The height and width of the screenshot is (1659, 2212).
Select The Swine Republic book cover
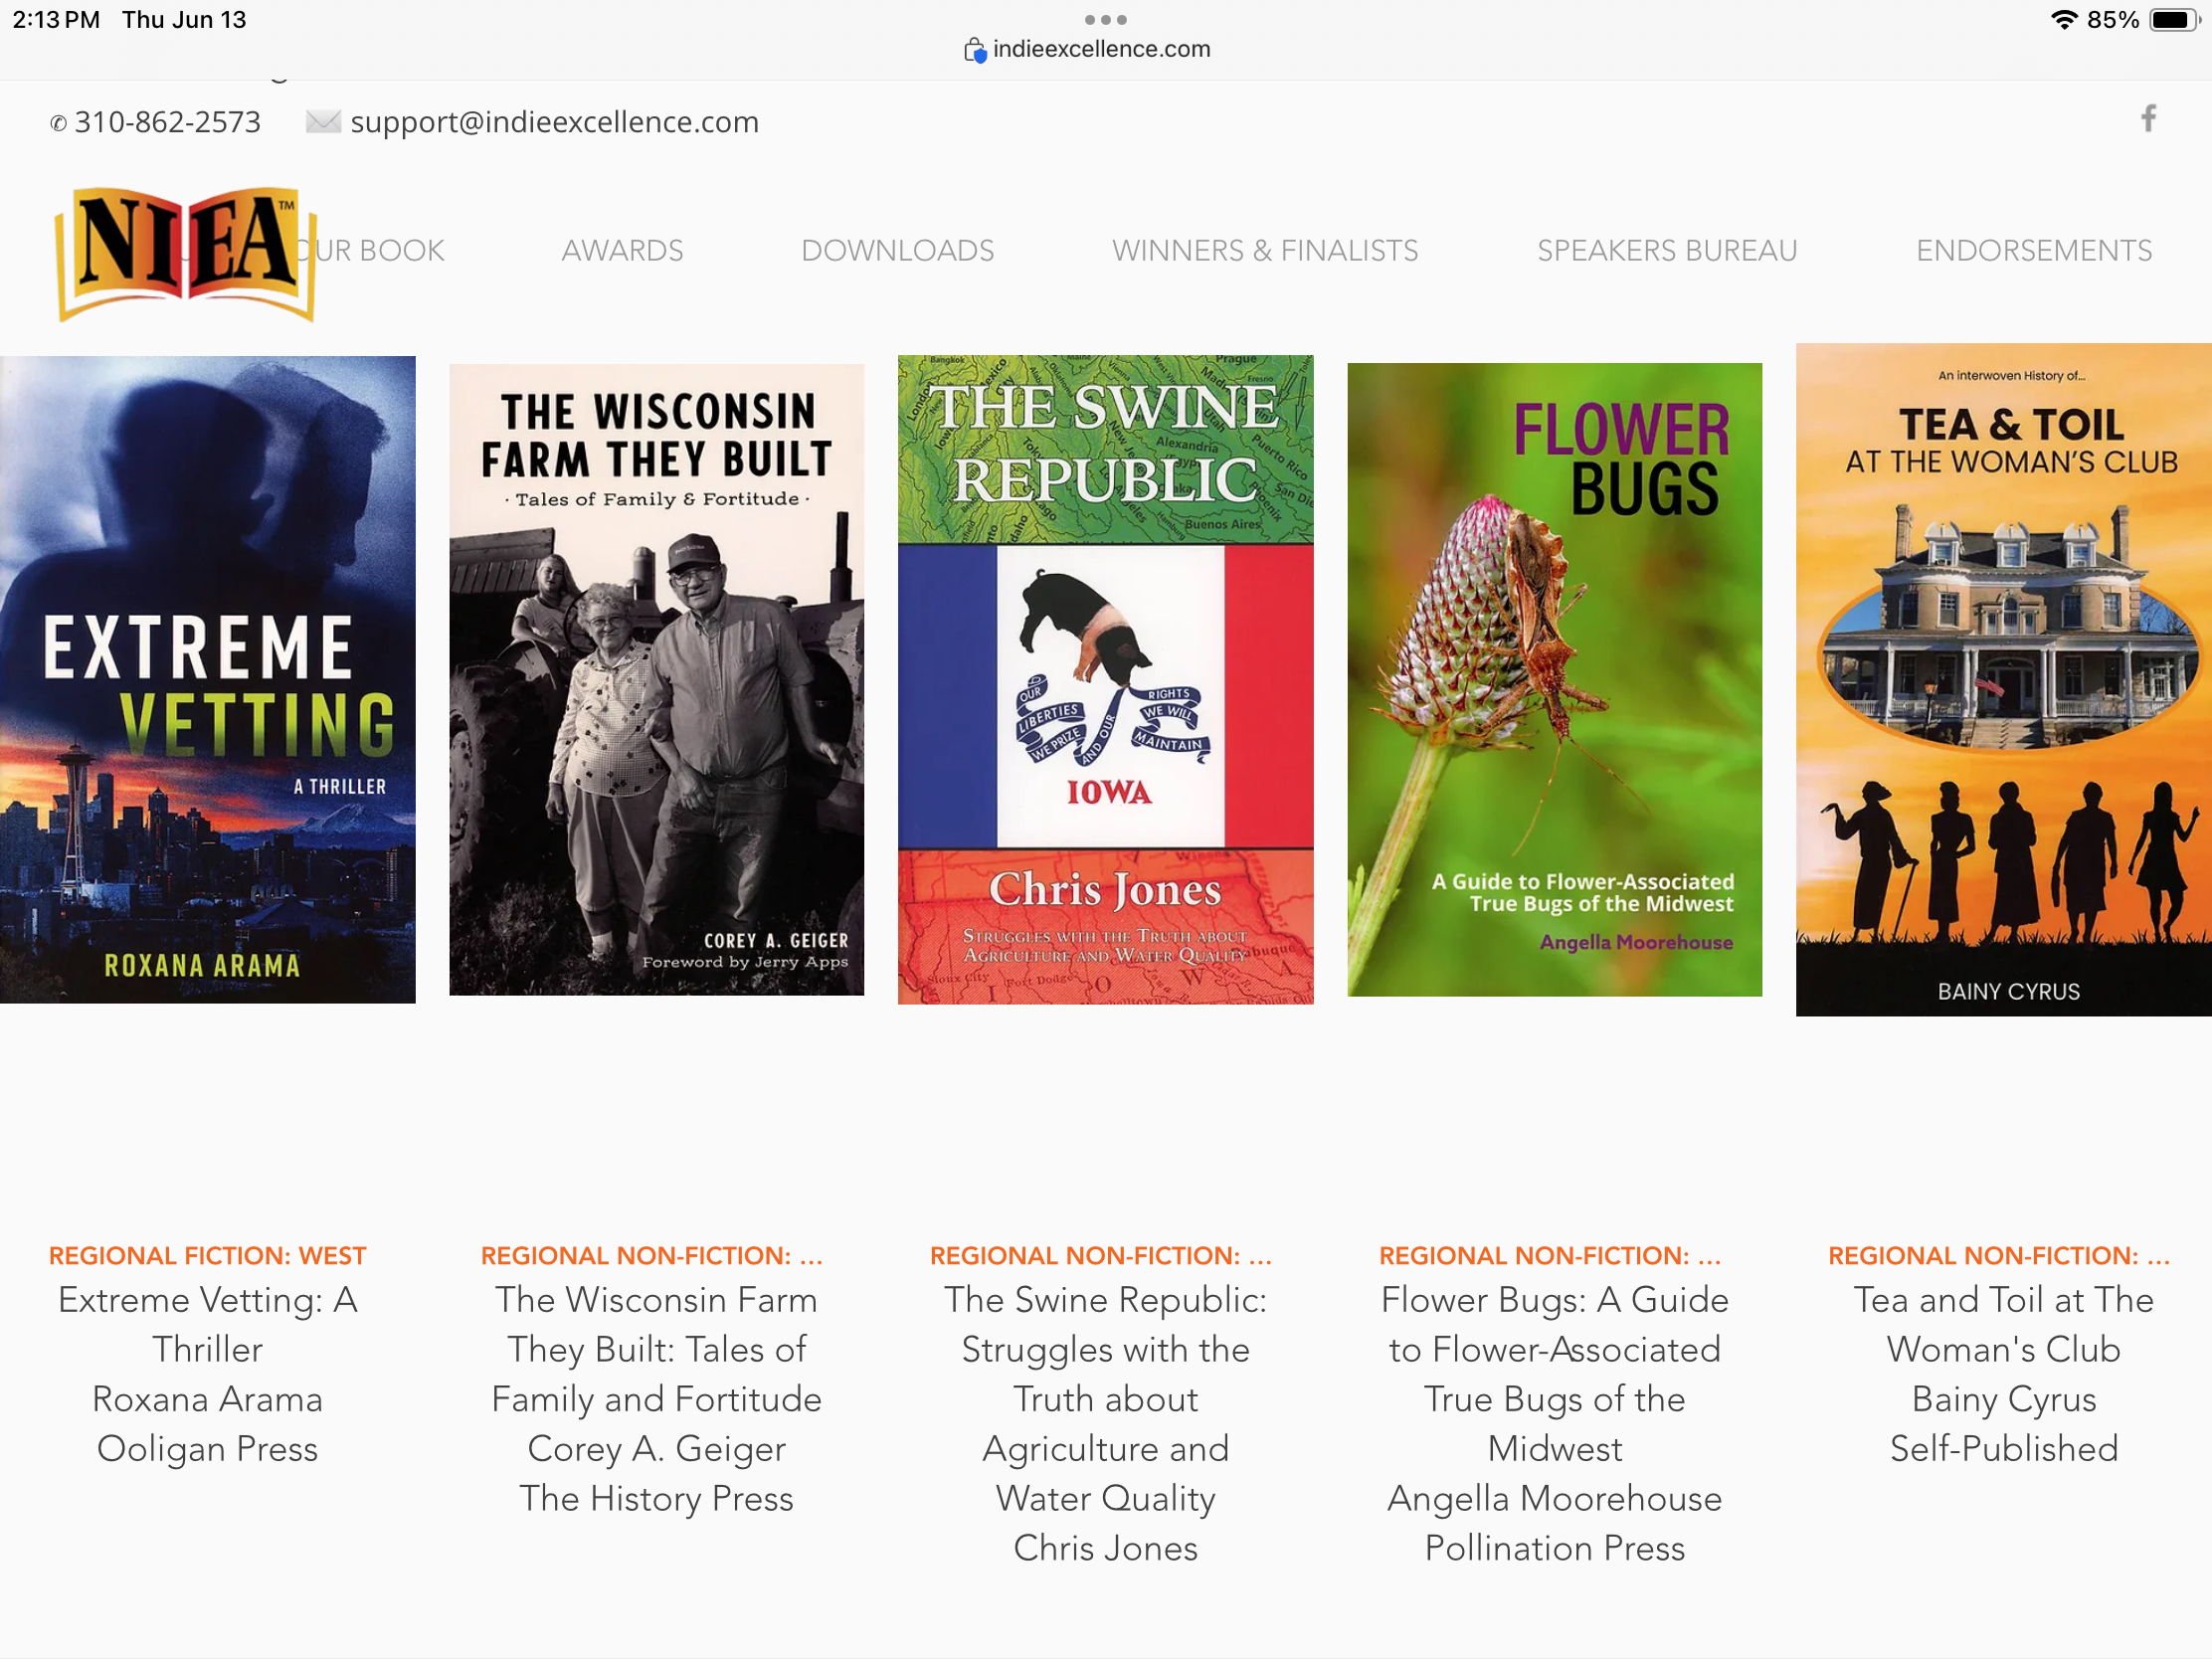pyautogui.click(x=1105, y=679)
